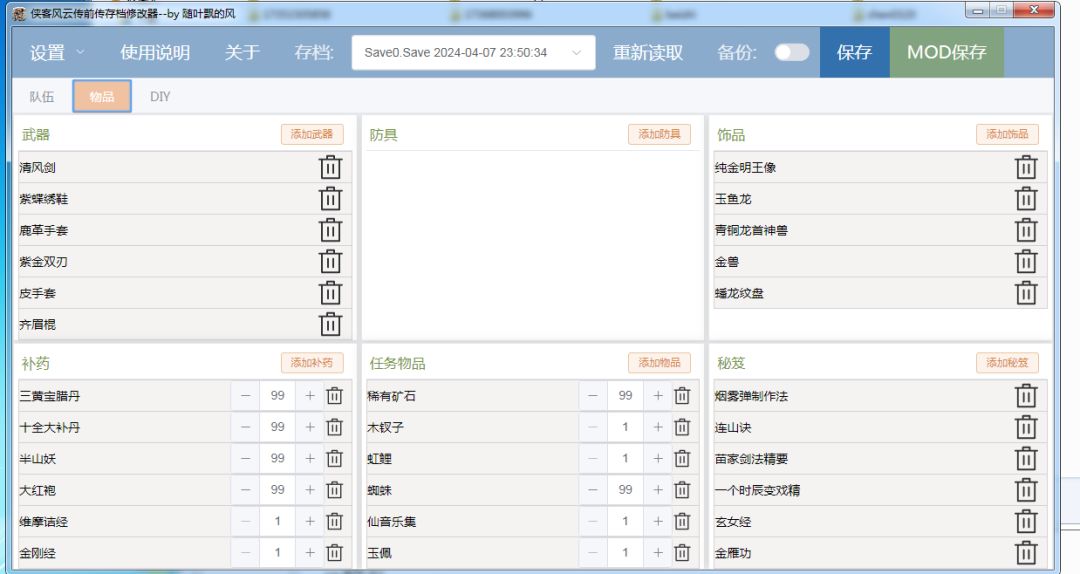Delete the 仙音乐集 quest item
1080x574 pixels.
pos(682,522)
